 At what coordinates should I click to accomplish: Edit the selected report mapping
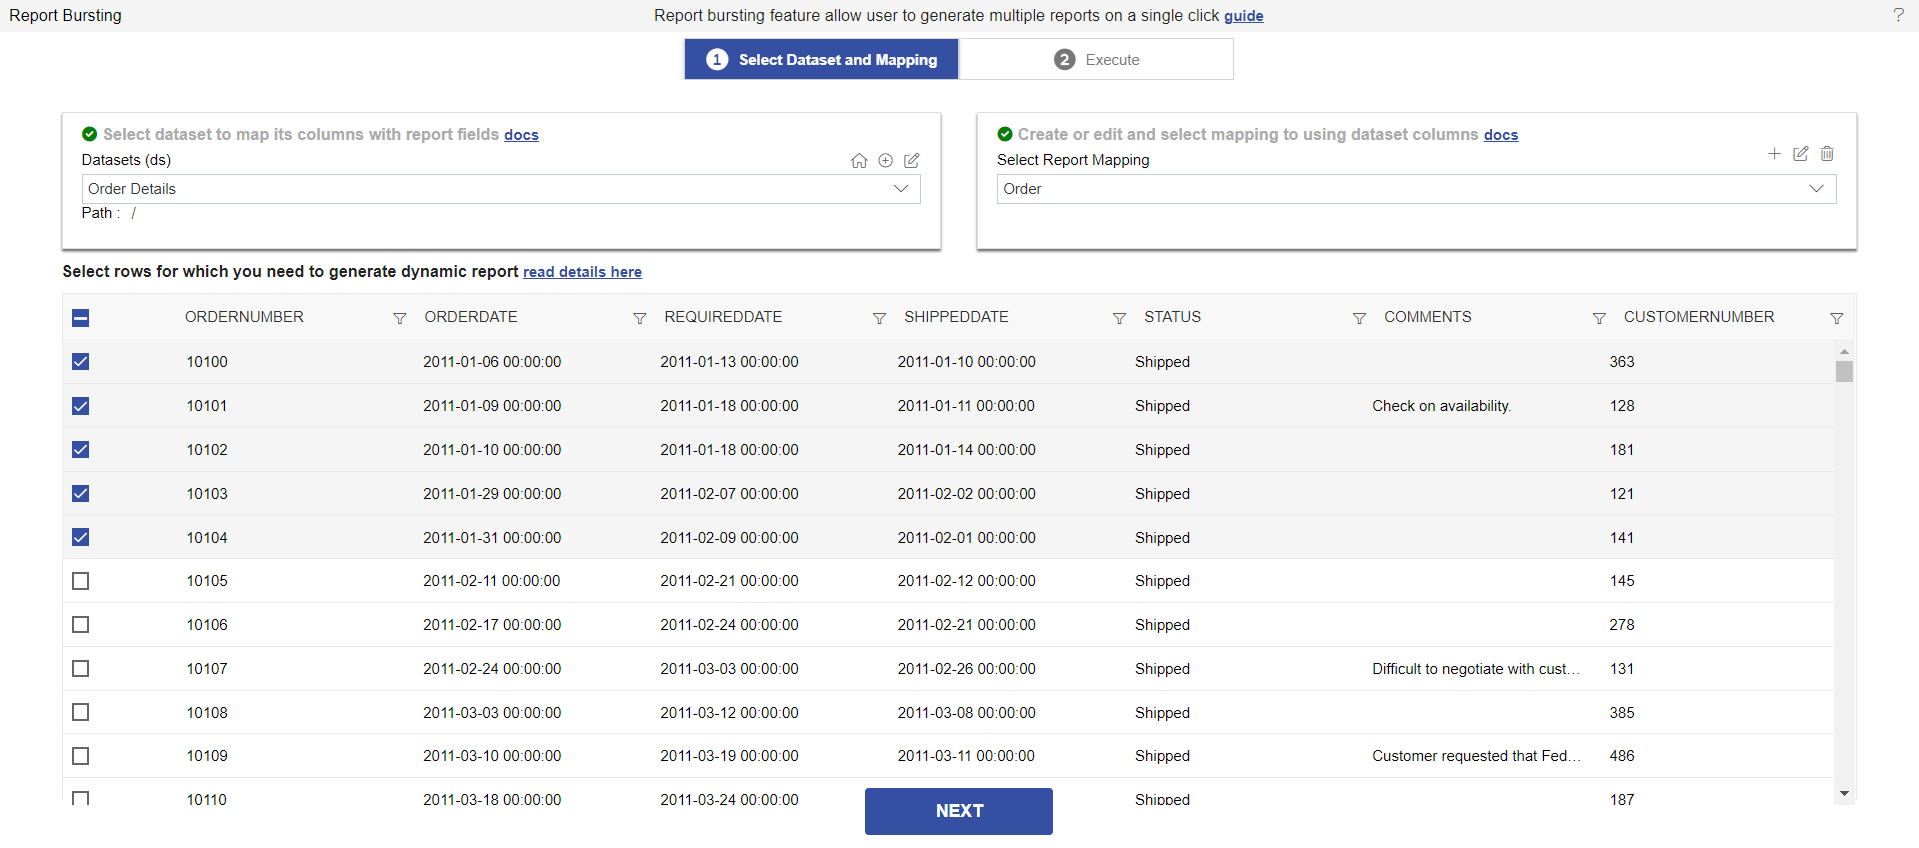(x=1801, y=154)
